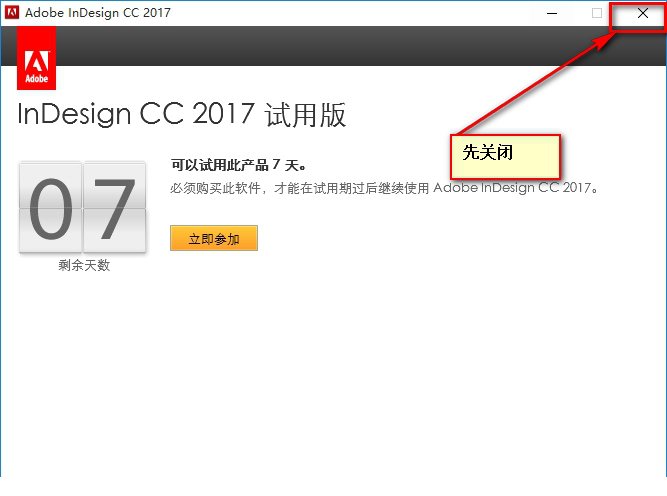Click the 07 days-remaining counter
Image resolution: width=667 pixels, height=496 pixels.
[83, 208]
